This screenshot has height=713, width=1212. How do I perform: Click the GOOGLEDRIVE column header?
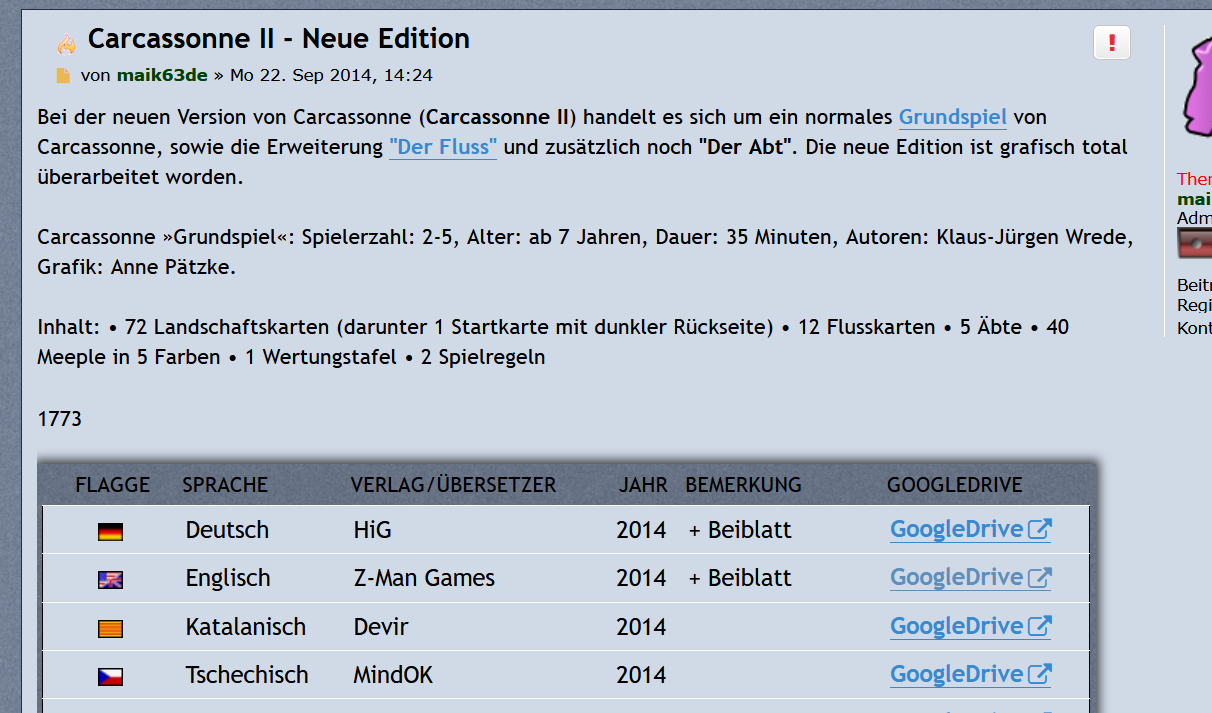click(x=954, y=485)
